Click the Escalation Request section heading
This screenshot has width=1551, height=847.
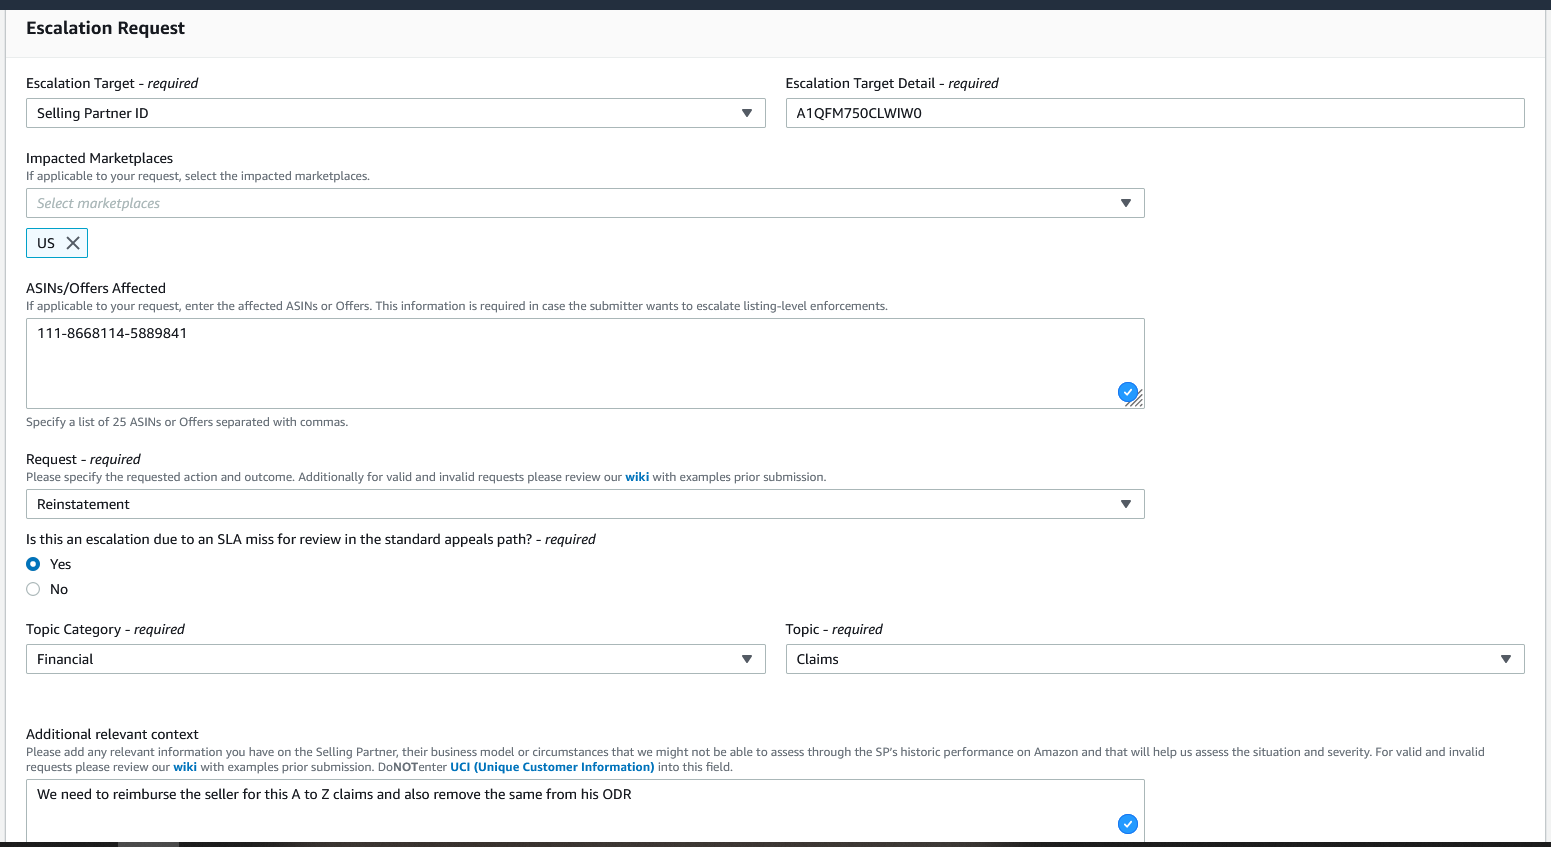point(105,28)
